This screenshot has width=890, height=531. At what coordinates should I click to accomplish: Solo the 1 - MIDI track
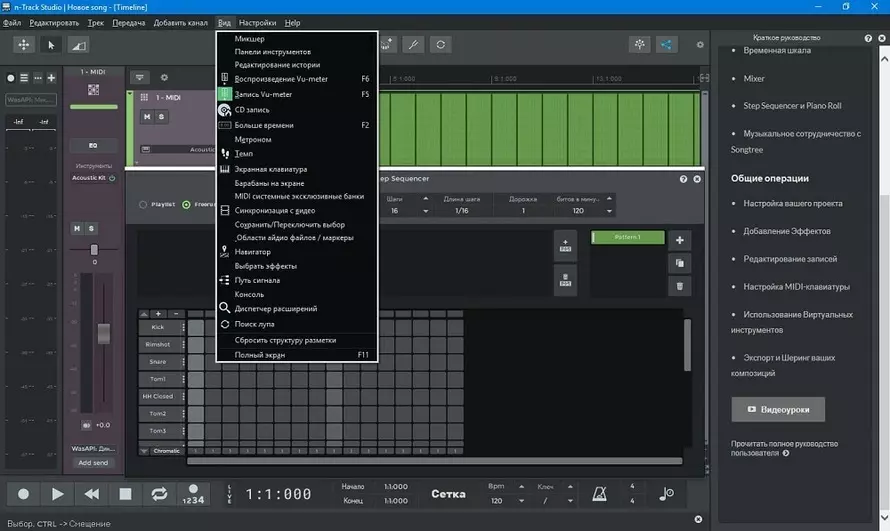pos(161,116)
